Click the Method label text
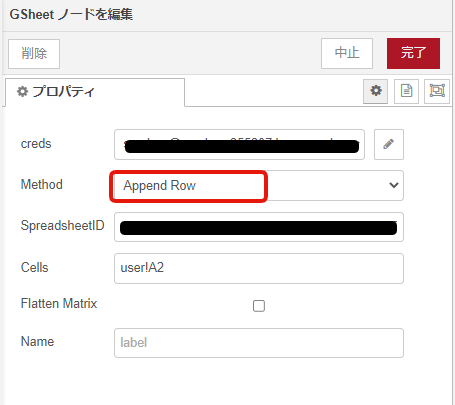455x405 pixels. [x=42, y=185]
